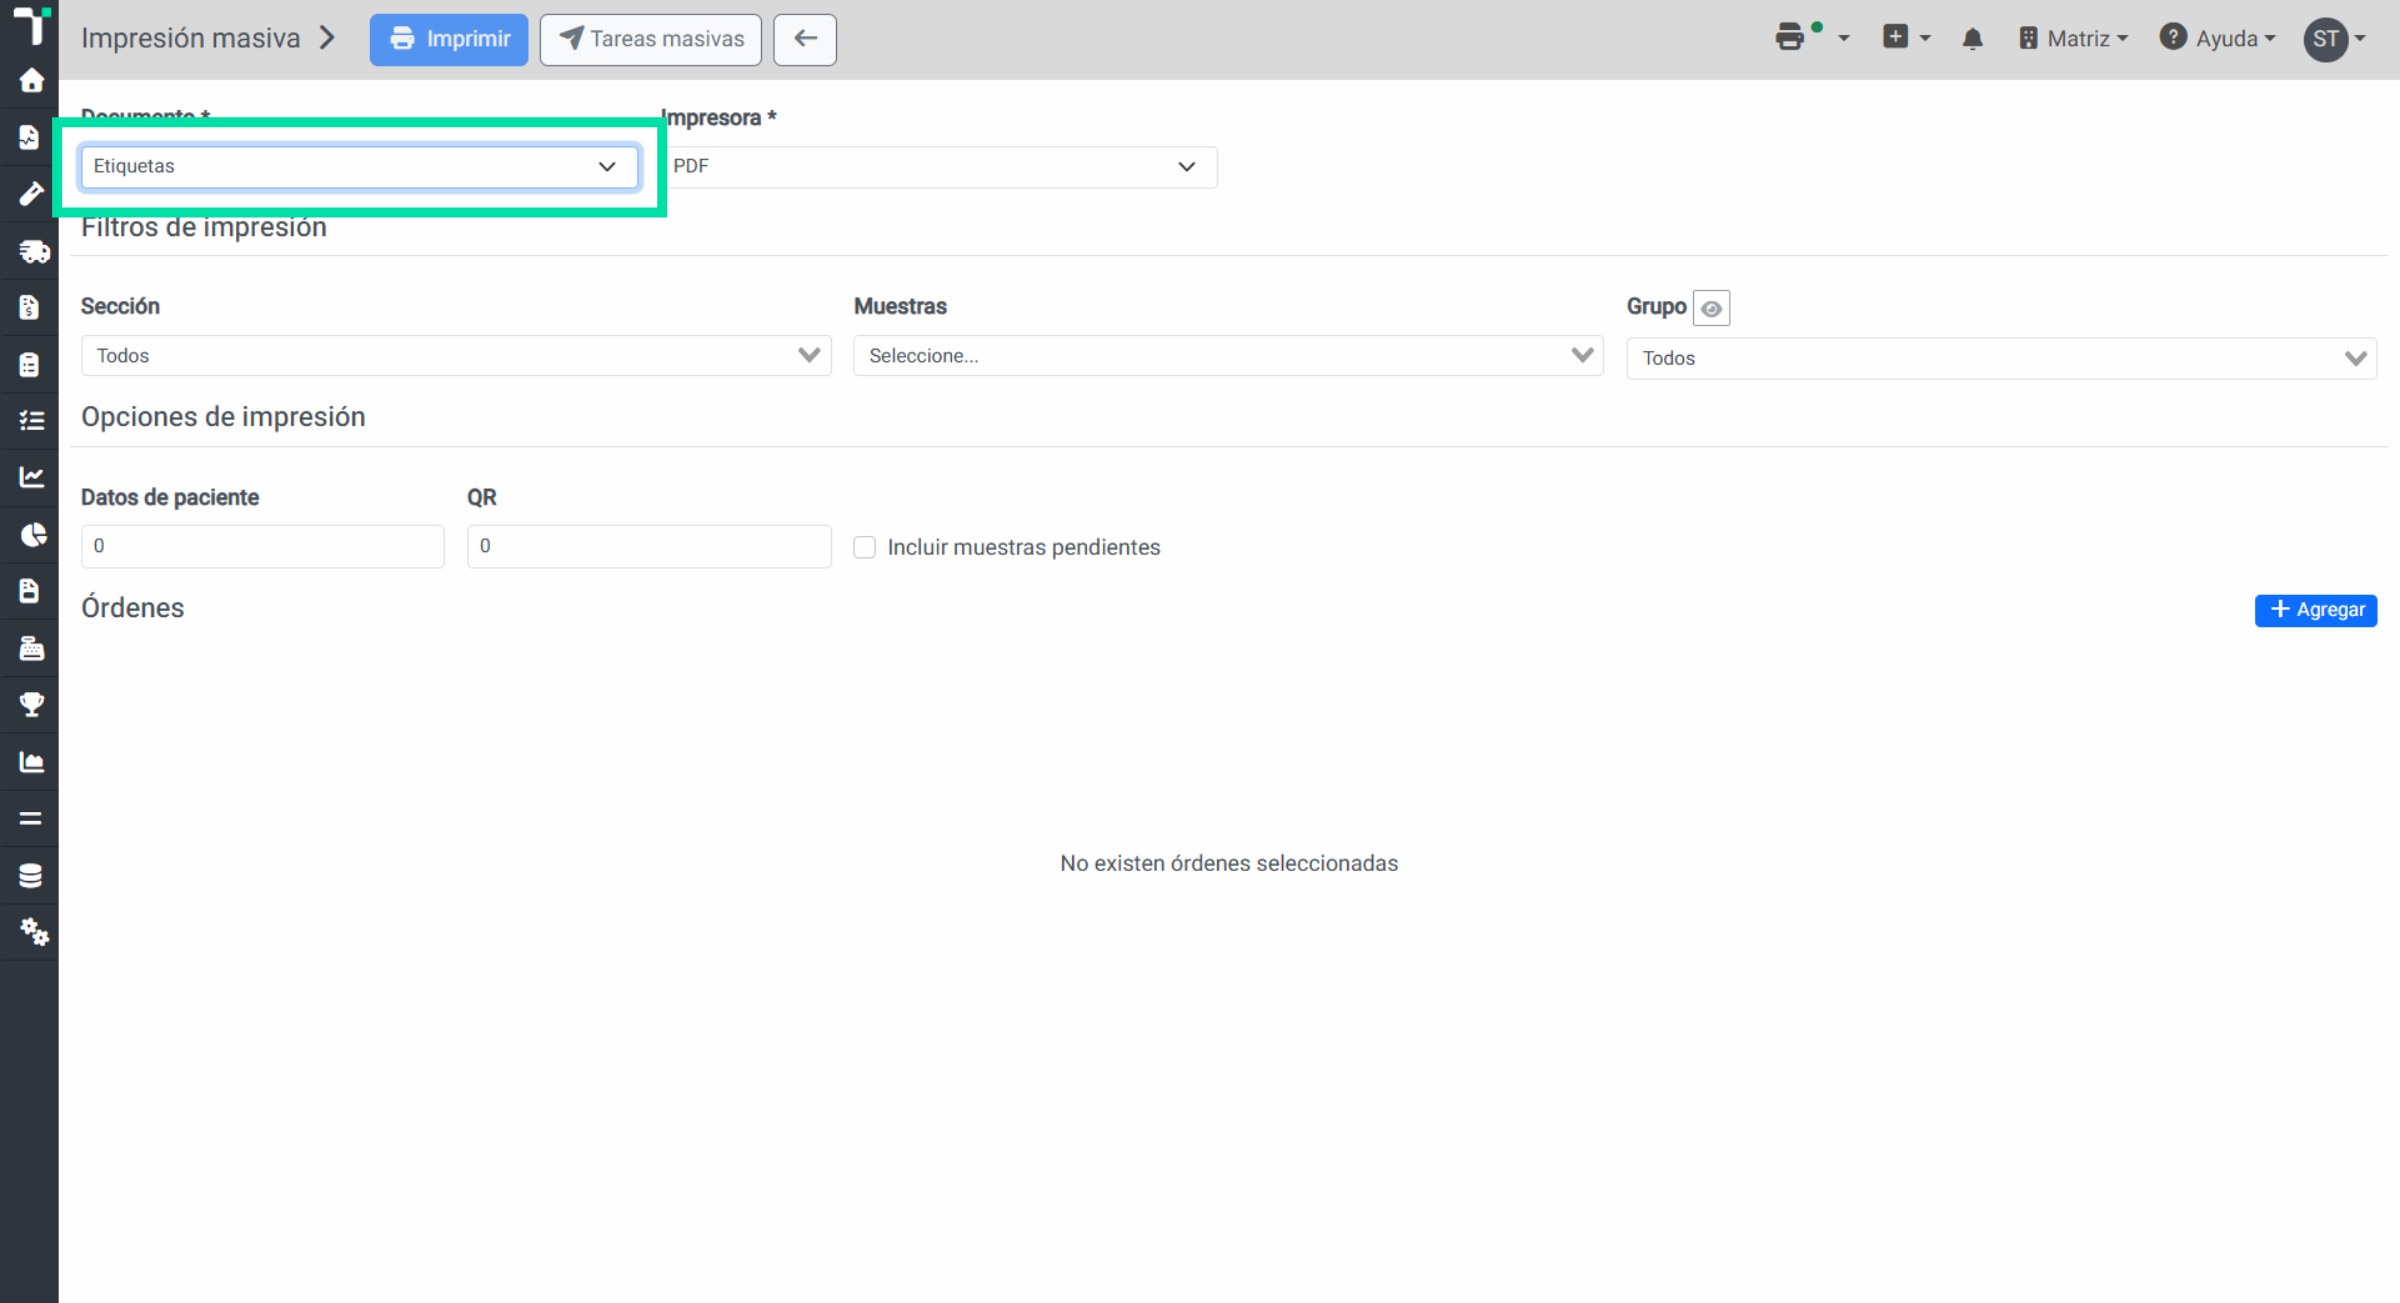Viewport: 2400px width, 1303px height.
Task: Open the task checklist icon in sidebar
Action: 31,420
